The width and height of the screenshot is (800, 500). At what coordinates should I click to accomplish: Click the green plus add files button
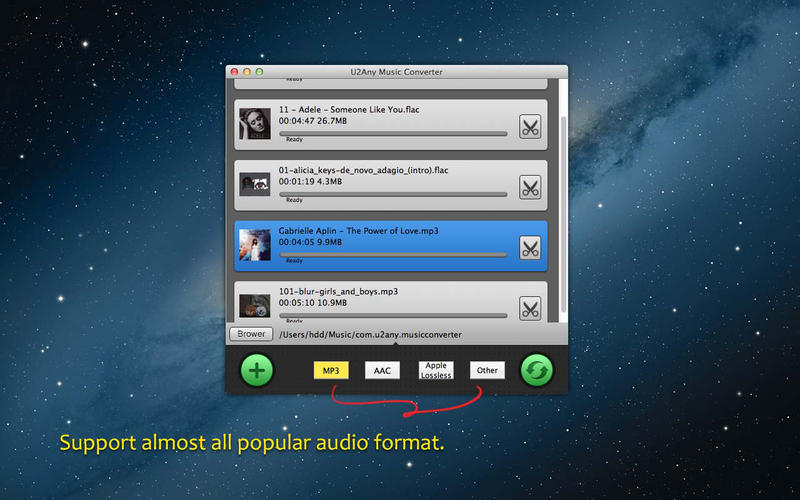click(x=257, y=370)
